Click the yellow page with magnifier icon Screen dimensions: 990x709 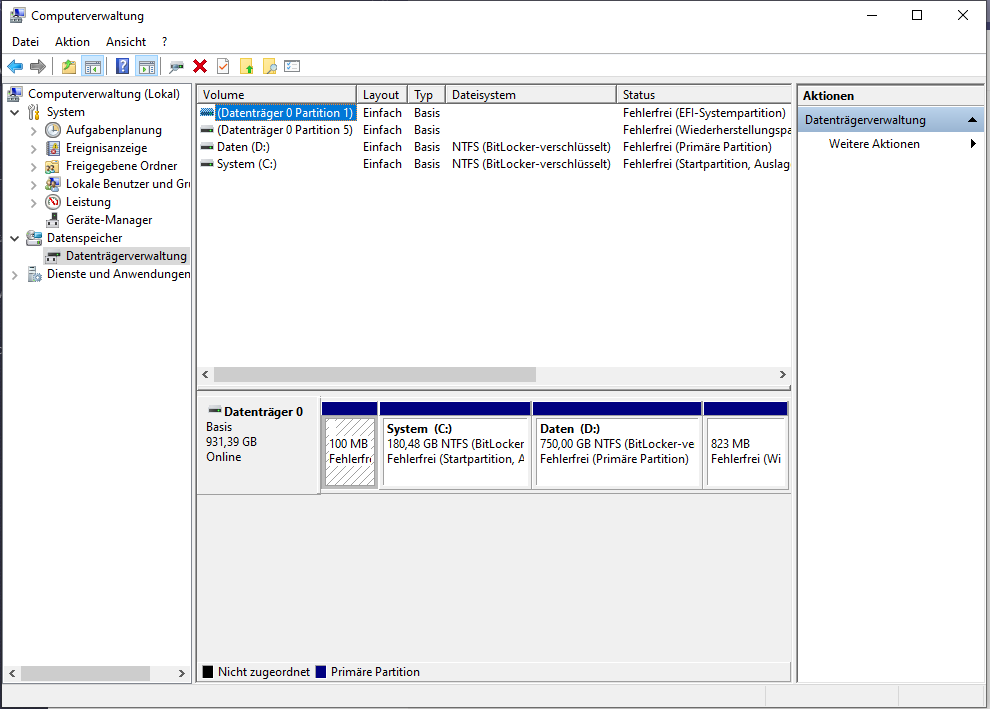[270, 66]
